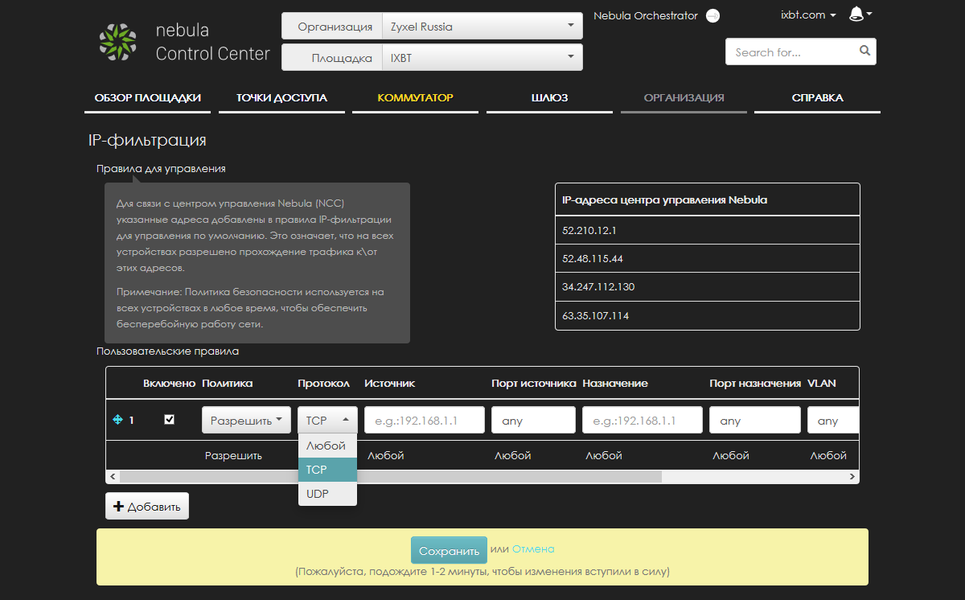Image resolution: width=965 pixels, height=600 pixels.
Task: Click the drag handle of rule 1
Action: click(x=118, y=420)
